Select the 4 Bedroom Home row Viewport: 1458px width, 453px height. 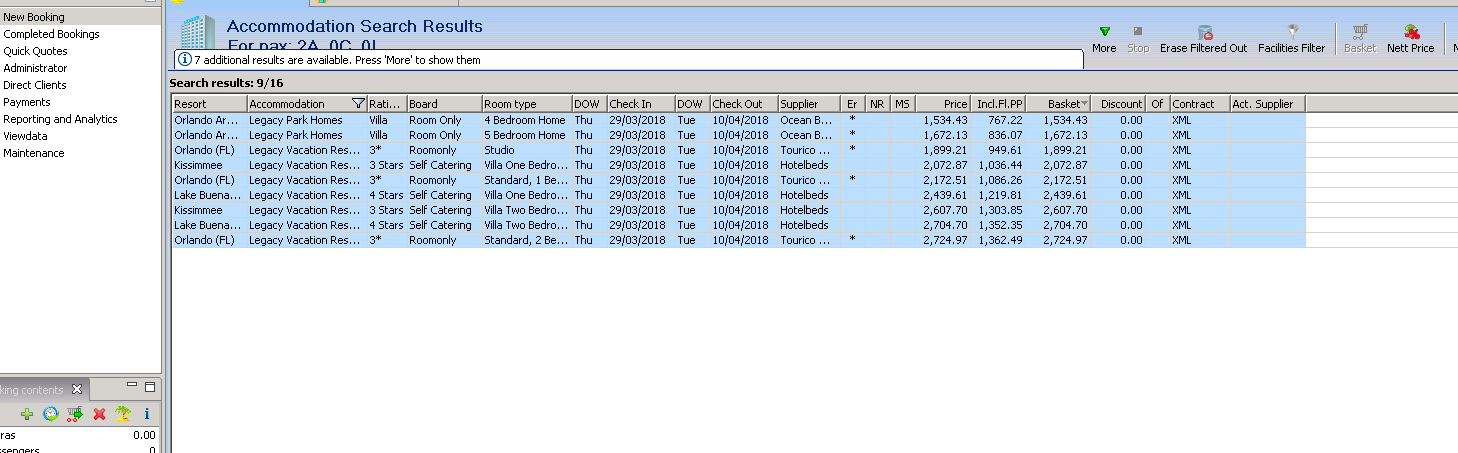click(x=738, y=120)
